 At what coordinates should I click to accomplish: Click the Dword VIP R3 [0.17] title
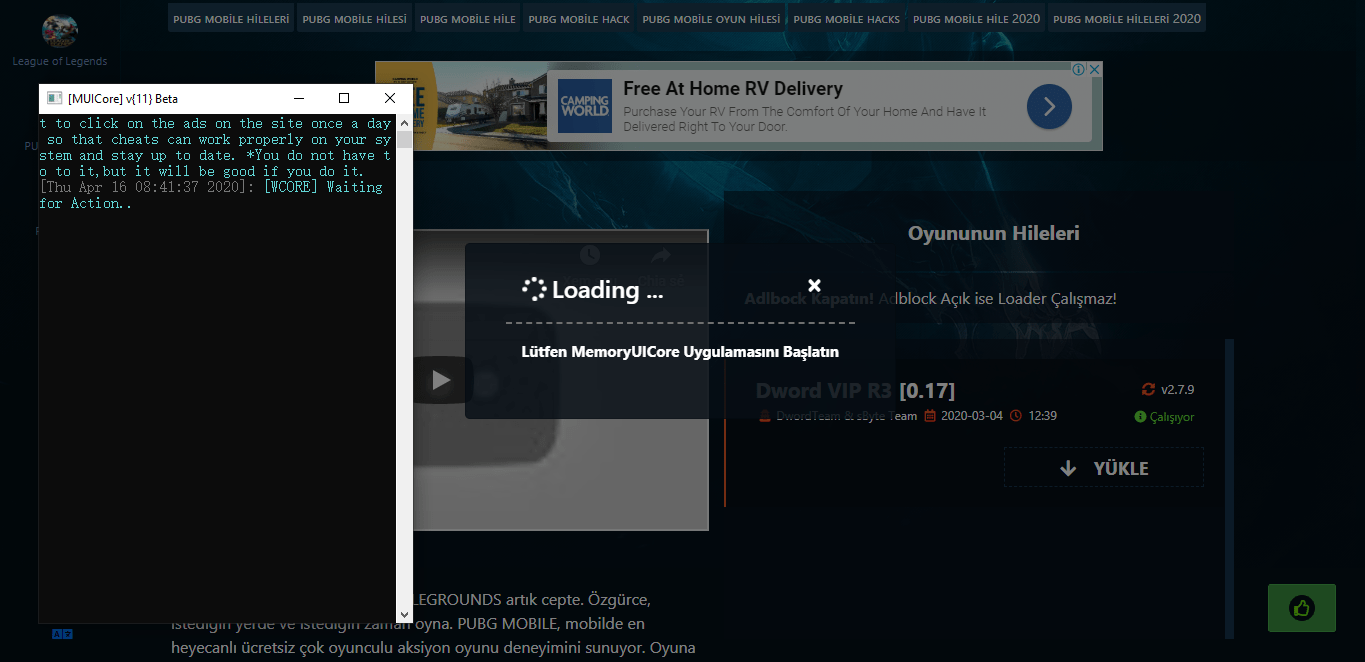tap(855, 390)
